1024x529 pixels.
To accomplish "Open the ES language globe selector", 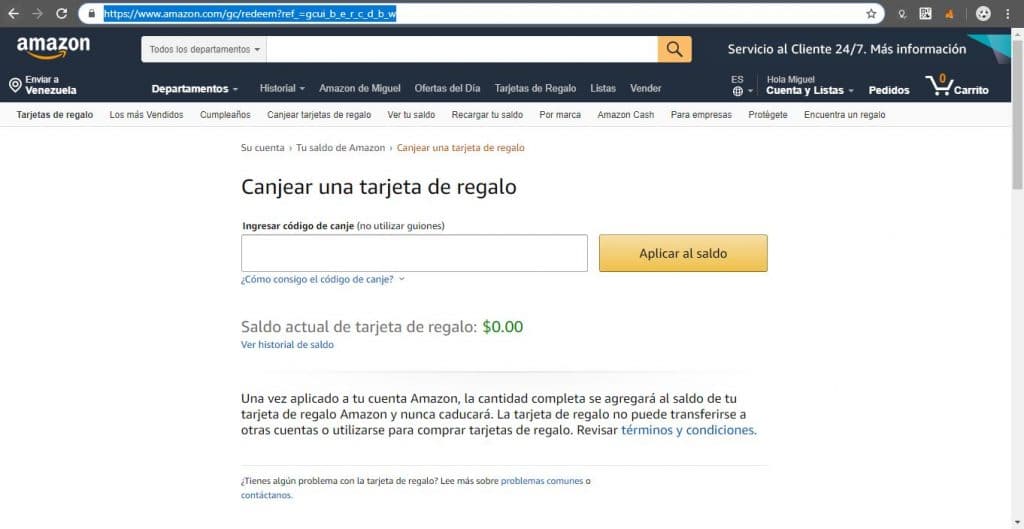I will click(742, 86).
